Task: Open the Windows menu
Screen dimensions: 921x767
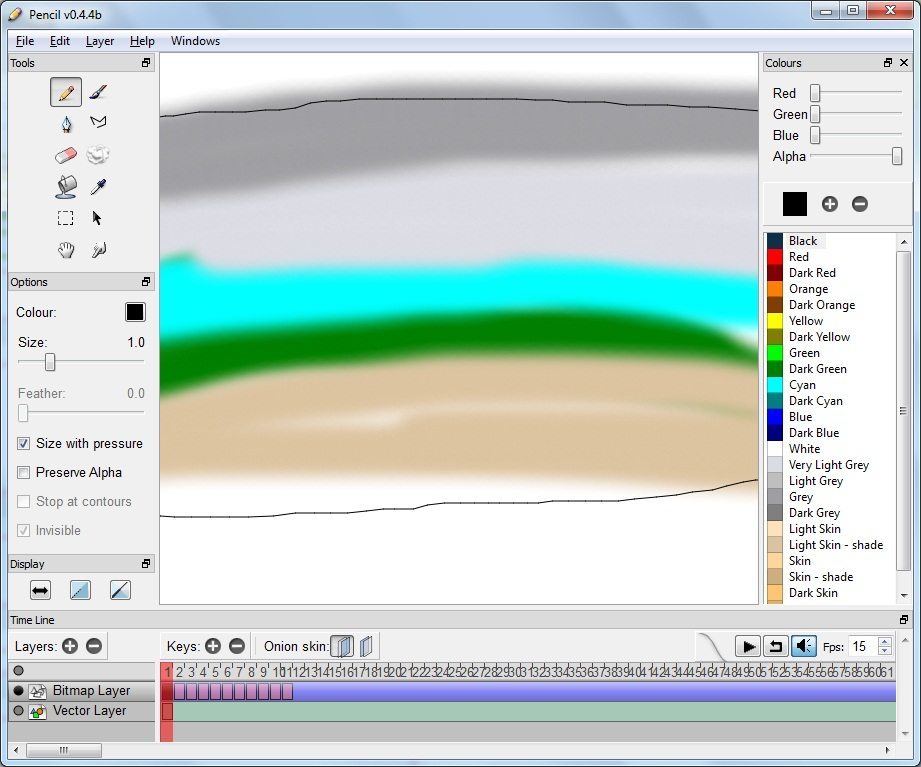Action: click(x=195, y=41)
